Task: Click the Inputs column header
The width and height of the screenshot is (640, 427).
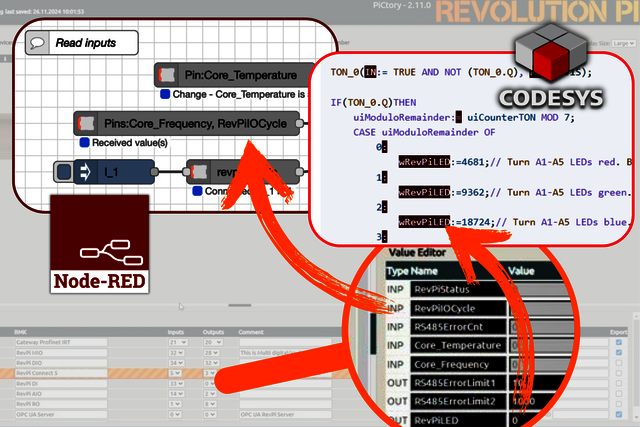Action: pyautogui.click(x=176, y=332)
